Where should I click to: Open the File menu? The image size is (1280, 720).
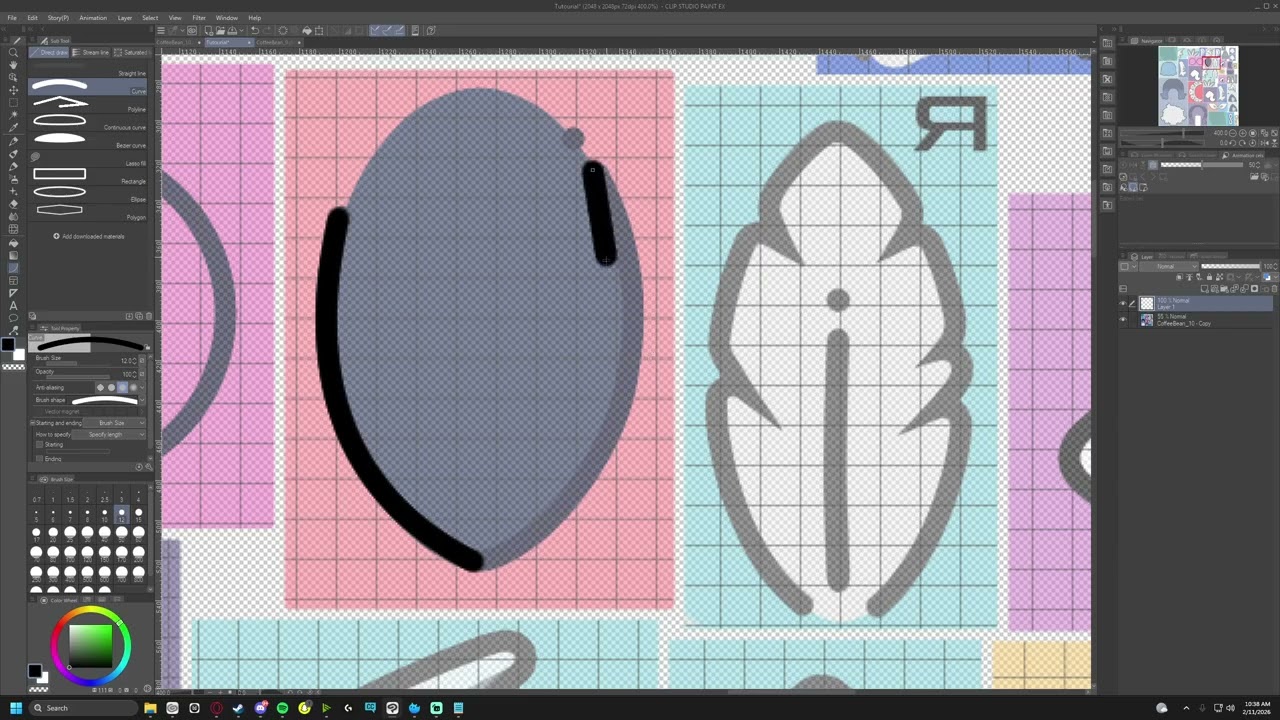tap(12, 18)
